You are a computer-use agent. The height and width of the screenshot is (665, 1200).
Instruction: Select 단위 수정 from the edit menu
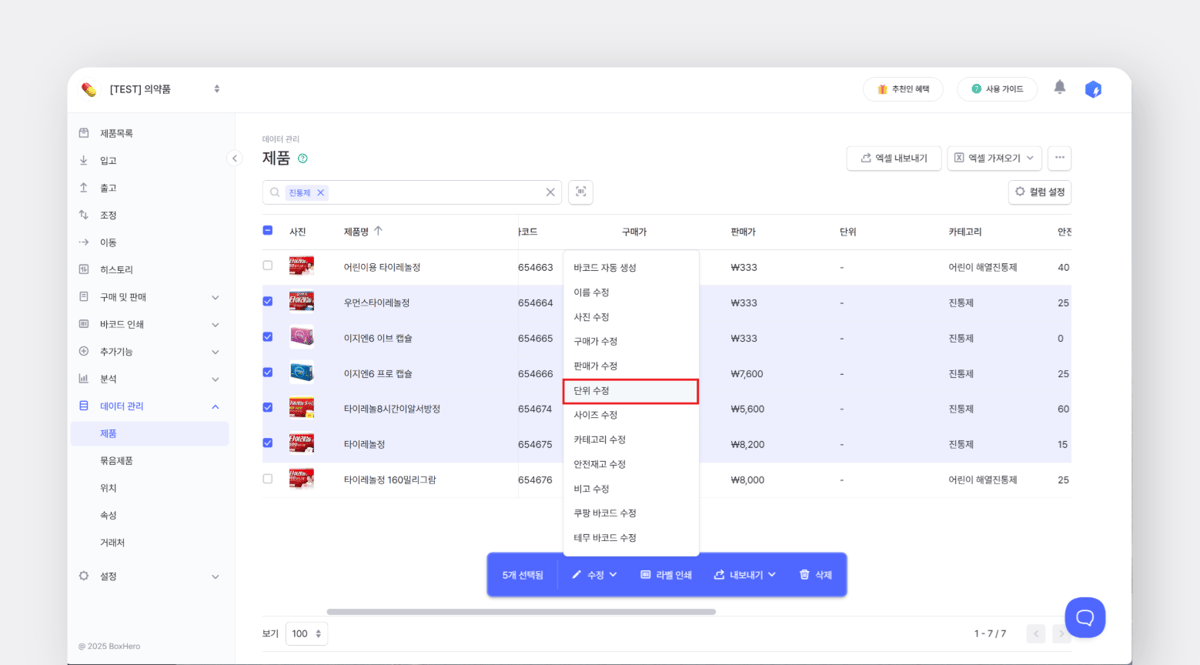pos(630,391)
